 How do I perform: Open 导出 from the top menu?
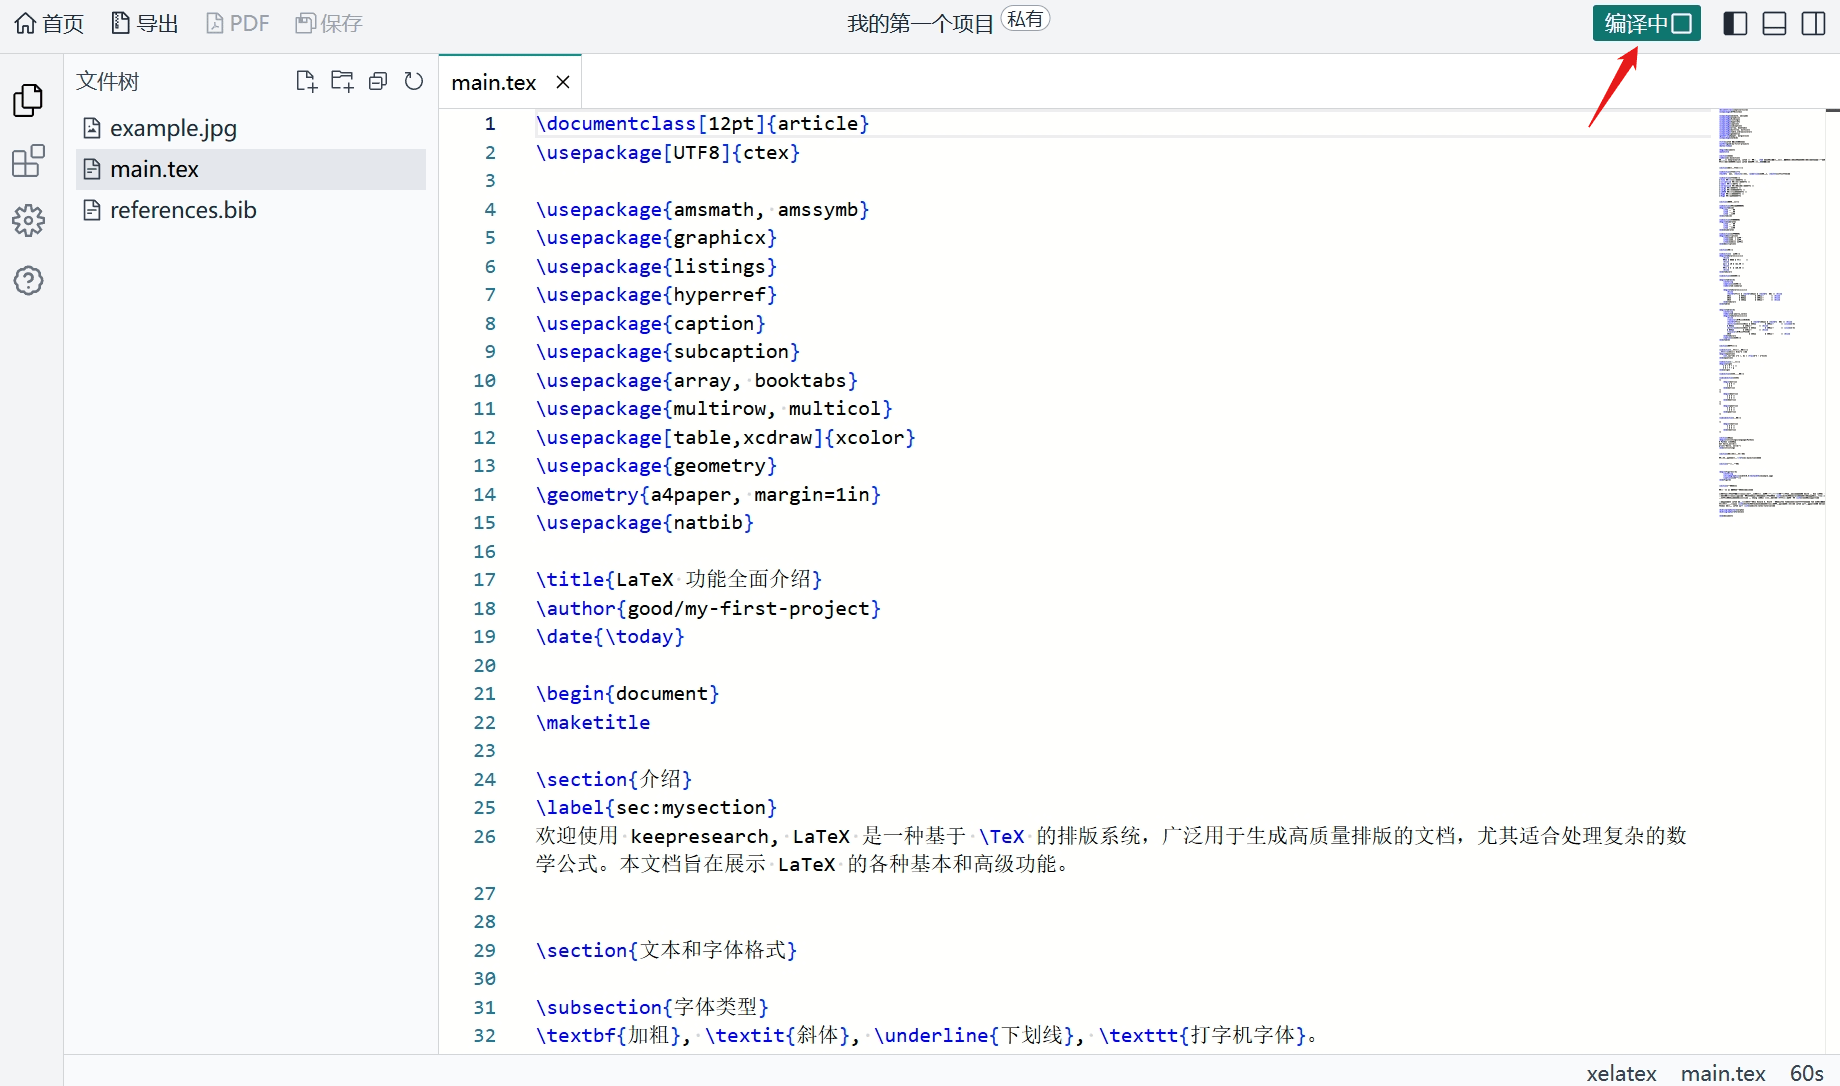tap(144, 22)
